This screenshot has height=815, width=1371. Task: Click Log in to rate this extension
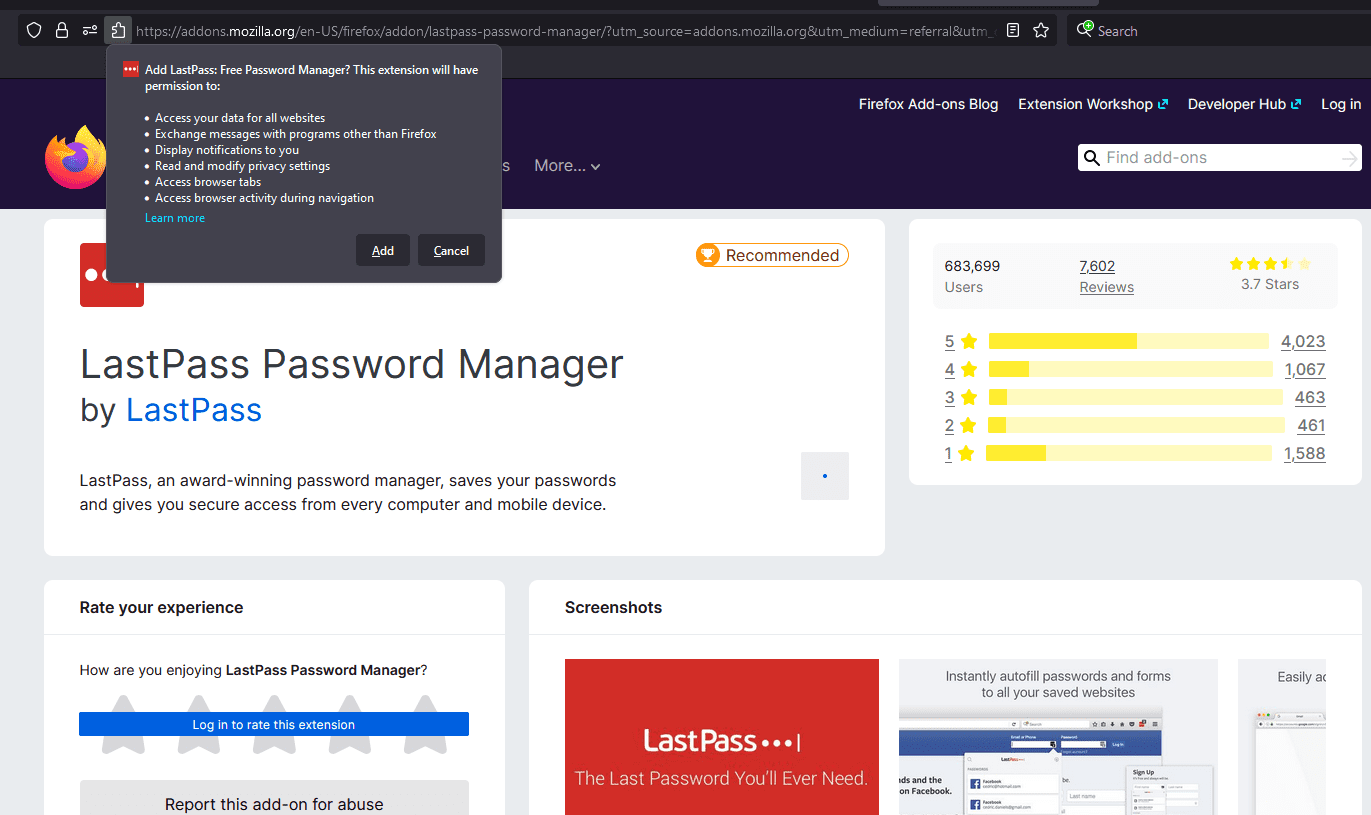(274, 724)
